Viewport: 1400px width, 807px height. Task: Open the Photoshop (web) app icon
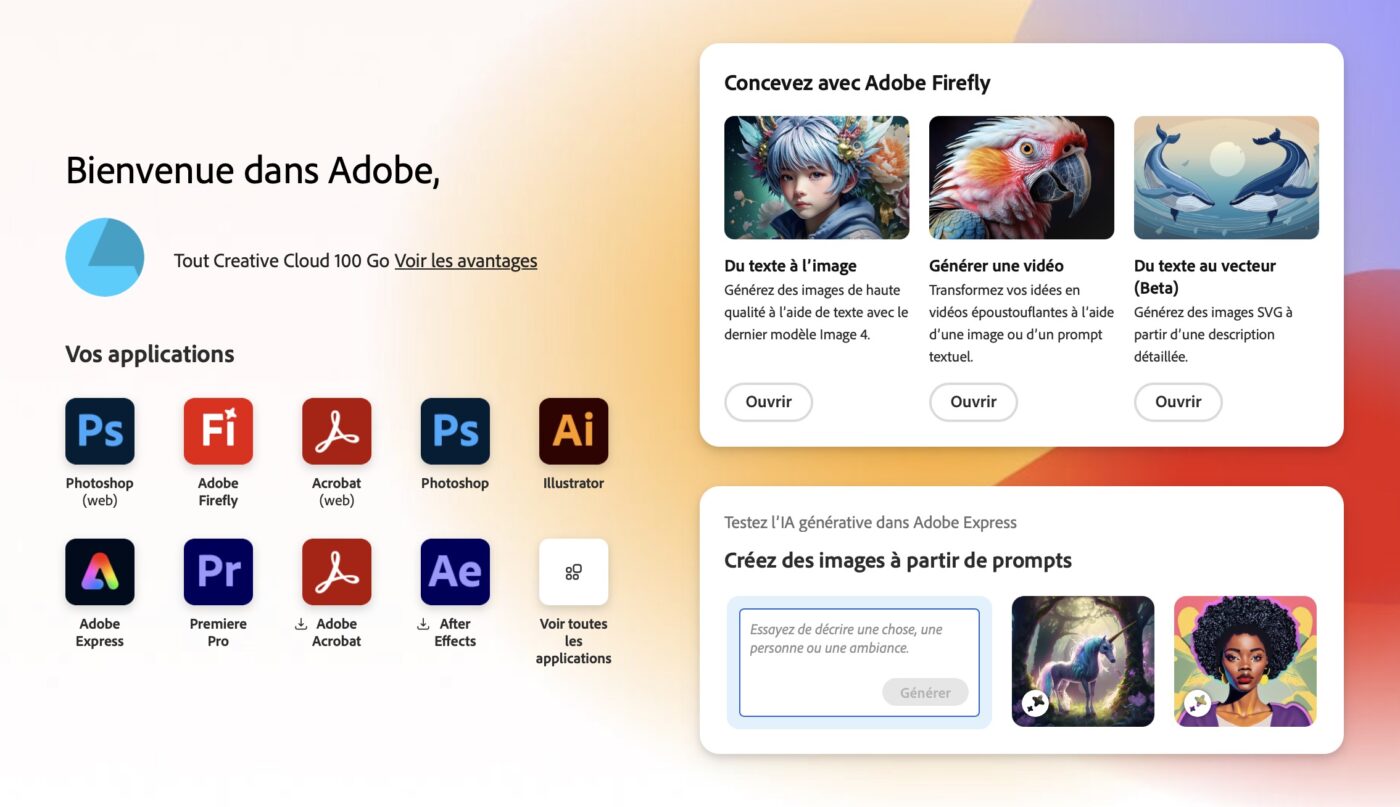(100, 431)
